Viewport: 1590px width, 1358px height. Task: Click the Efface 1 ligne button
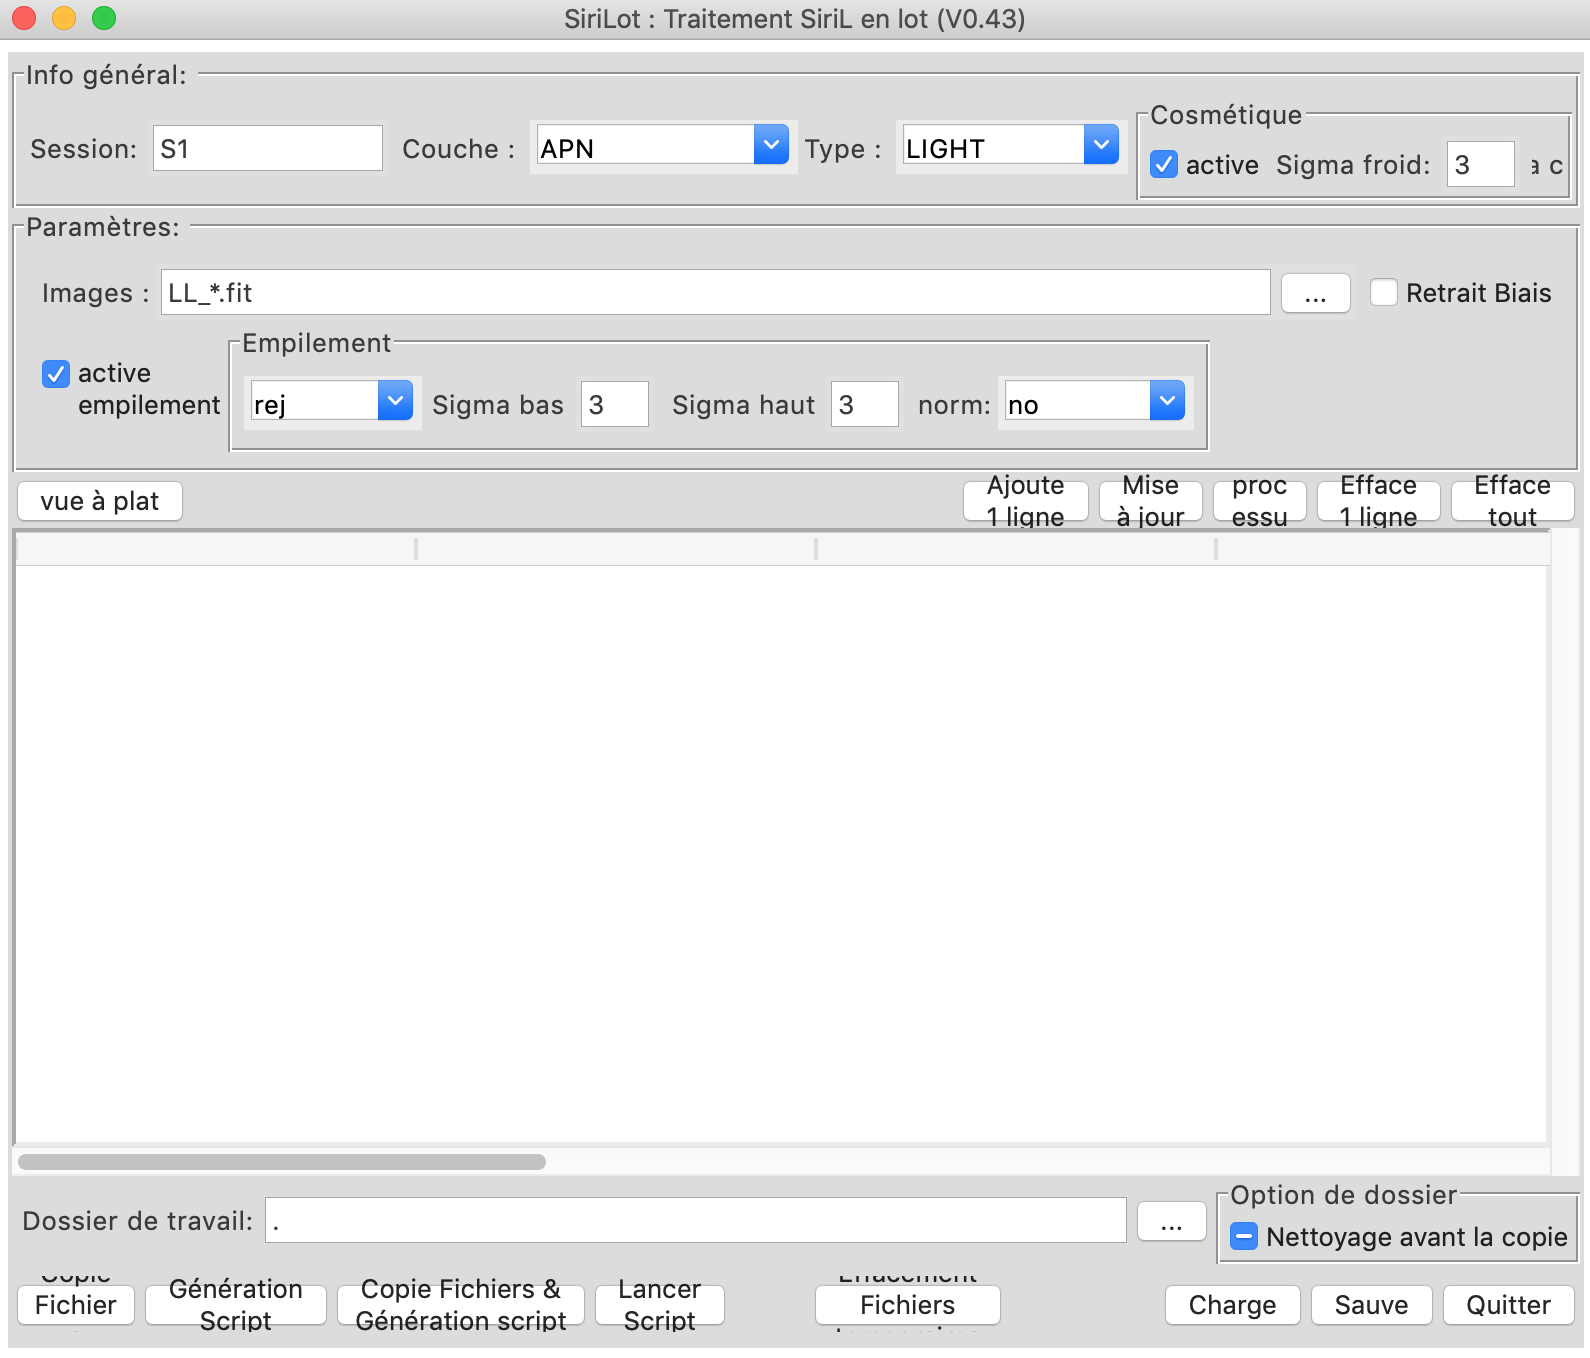tap(1379, 501)
